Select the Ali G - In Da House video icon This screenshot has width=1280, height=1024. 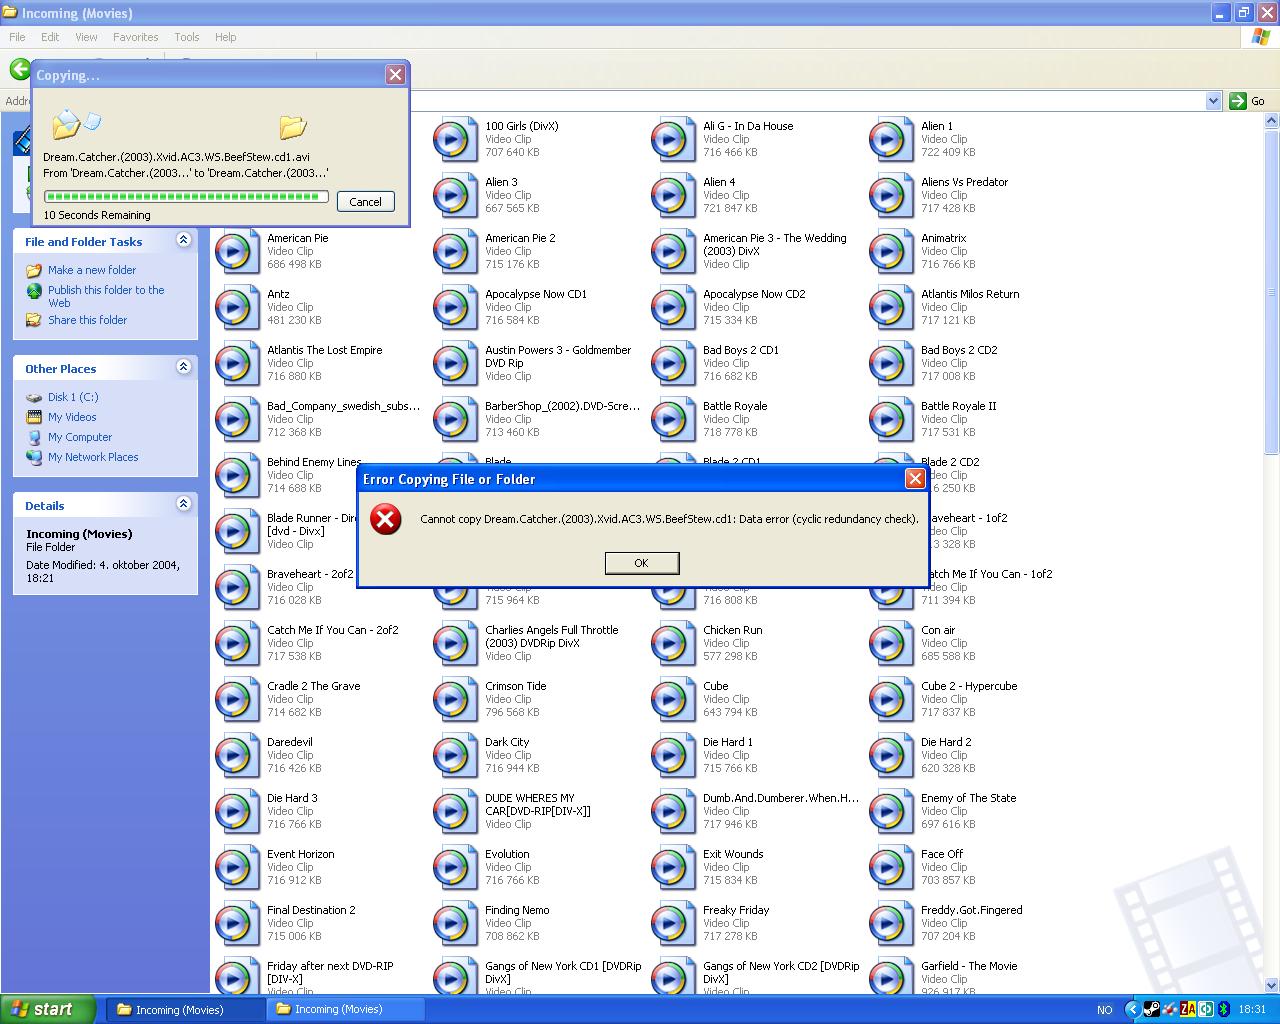coord(672,140)
